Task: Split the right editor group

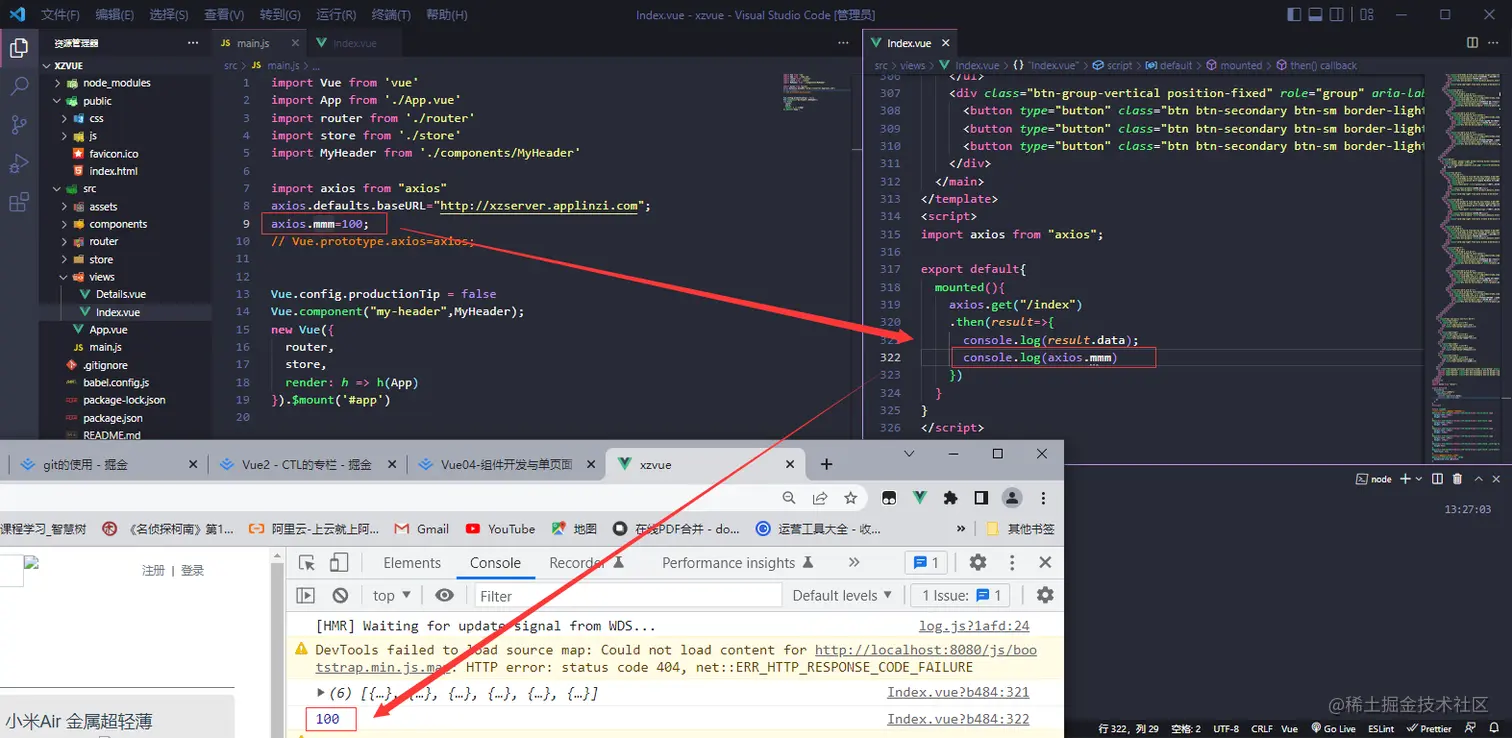Action: click(x=1472, y=43)
